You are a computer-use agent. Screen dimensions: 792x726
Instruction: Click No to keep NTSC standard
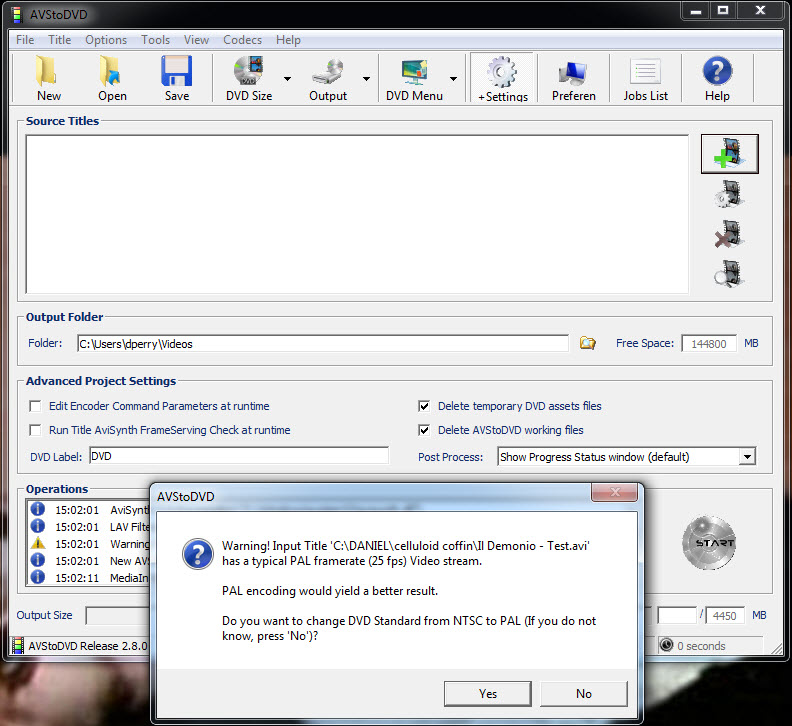point(584,694)
